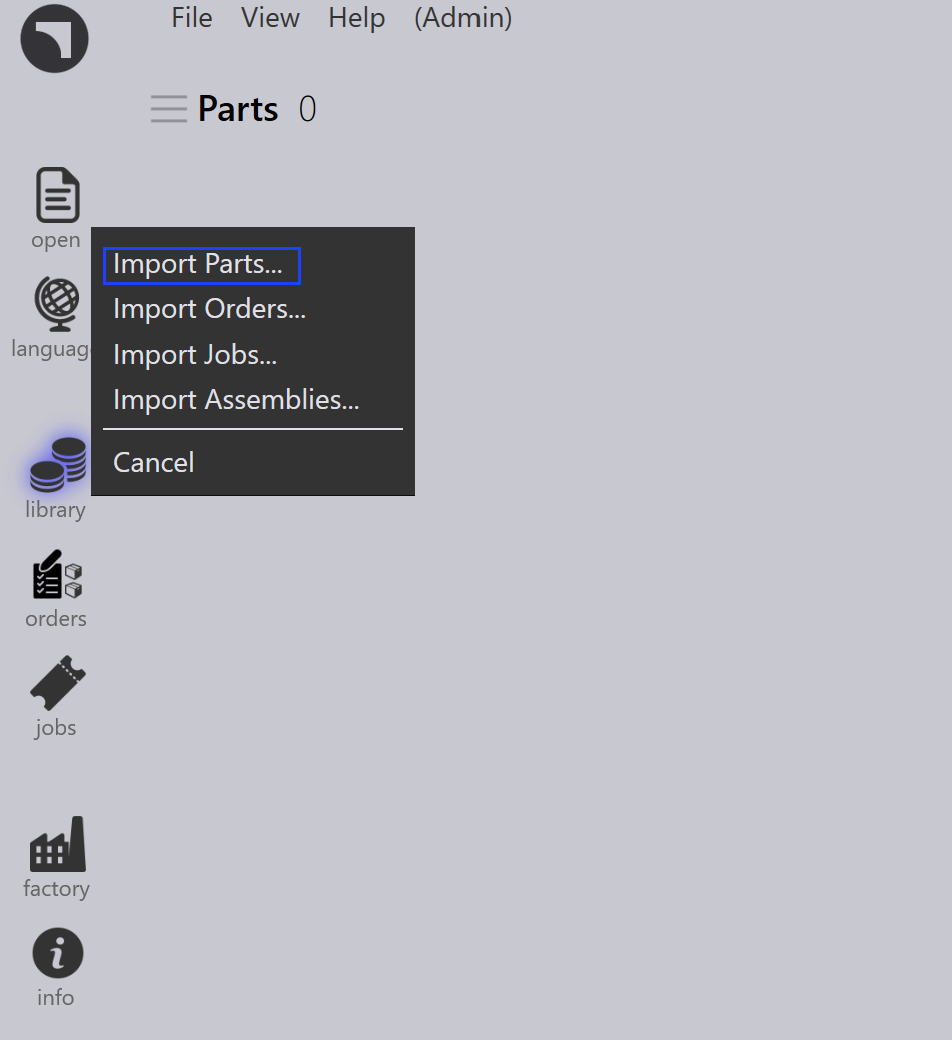
Task: Click the round app logo icon
Action: click(54, 38)
